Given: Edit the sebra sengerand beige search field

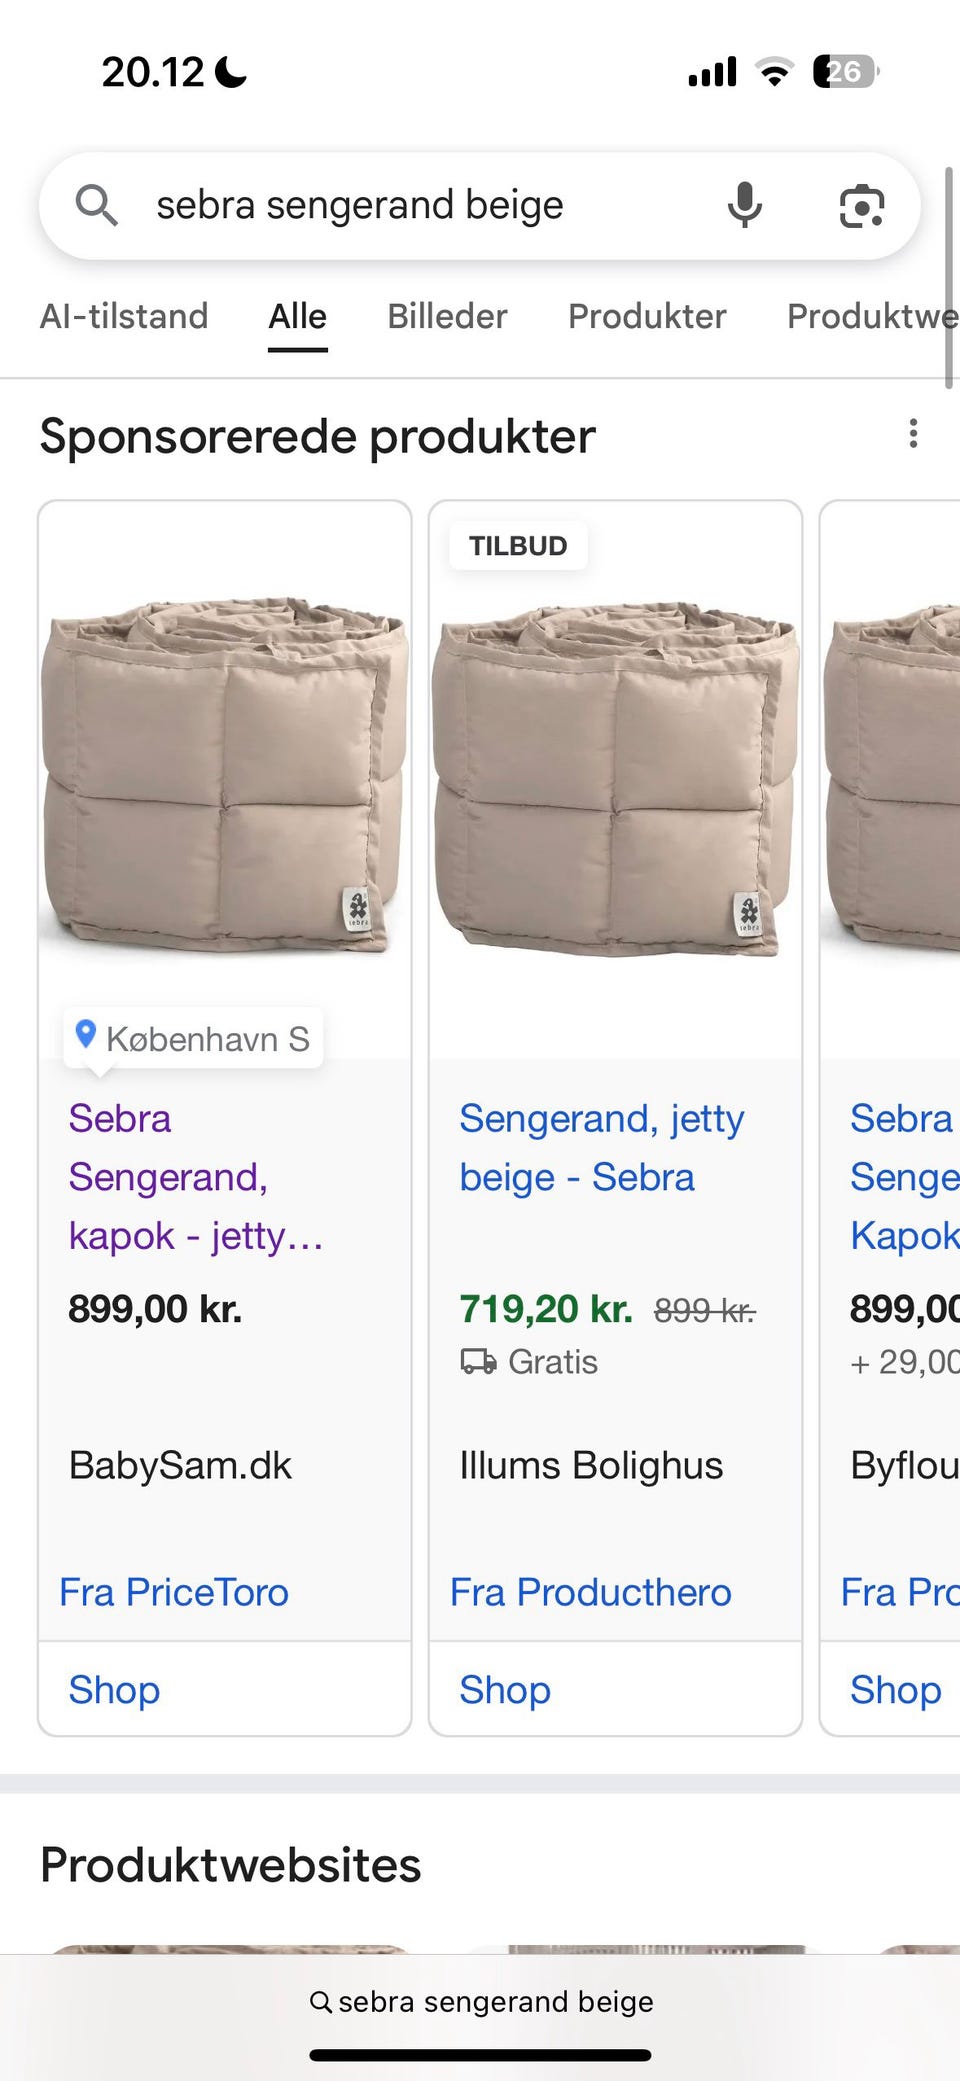Looking at the screenshot, I should coord(400,206).
